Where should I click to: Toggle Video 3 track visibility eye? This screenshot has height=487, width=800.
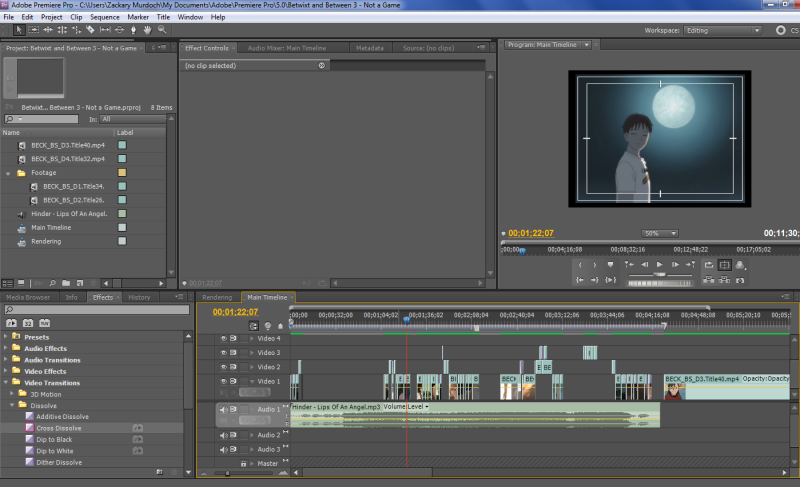click(x=223, y=352)
